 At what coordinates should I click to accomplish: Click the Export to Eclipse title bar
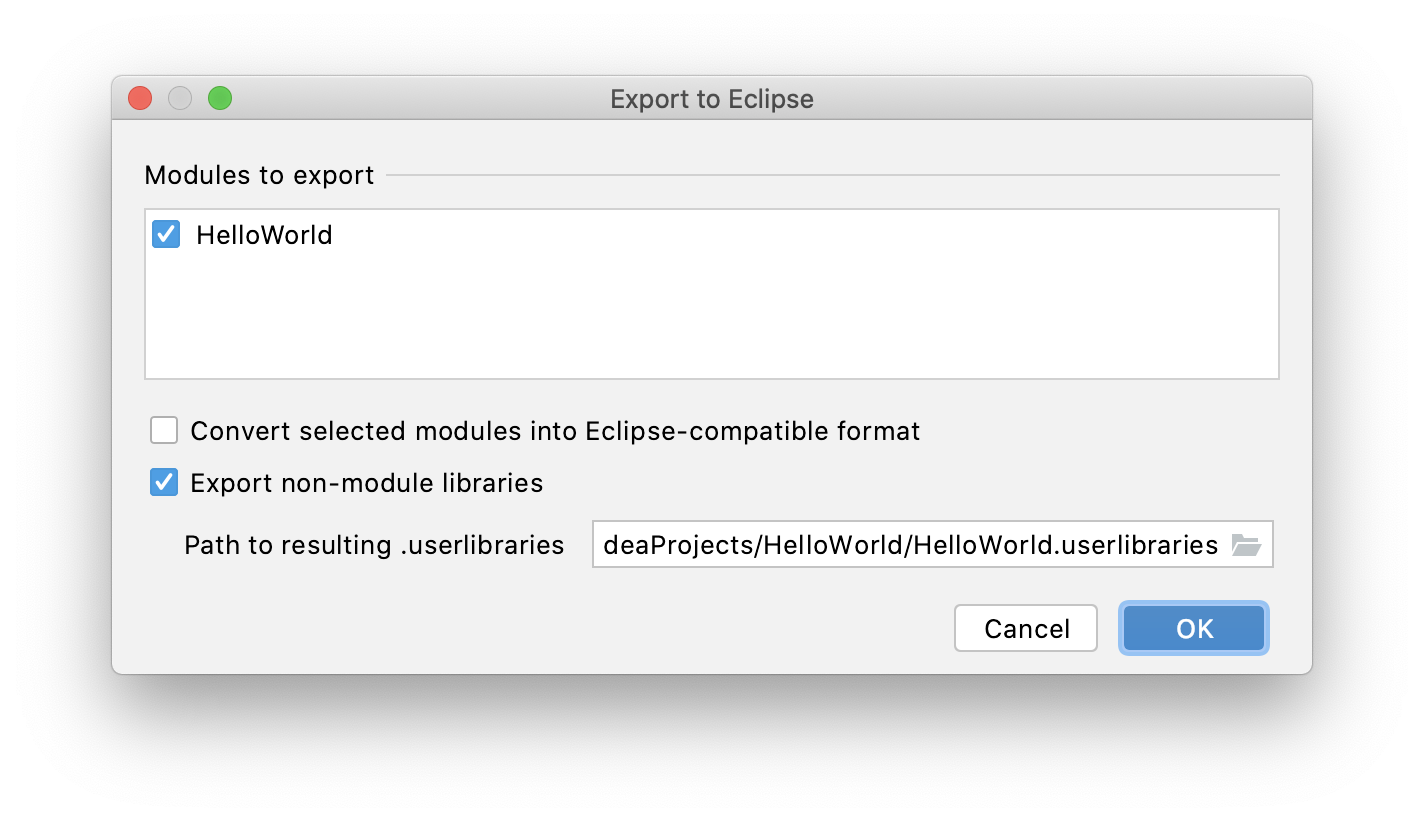pyautogui.click(x=712, y=98)
